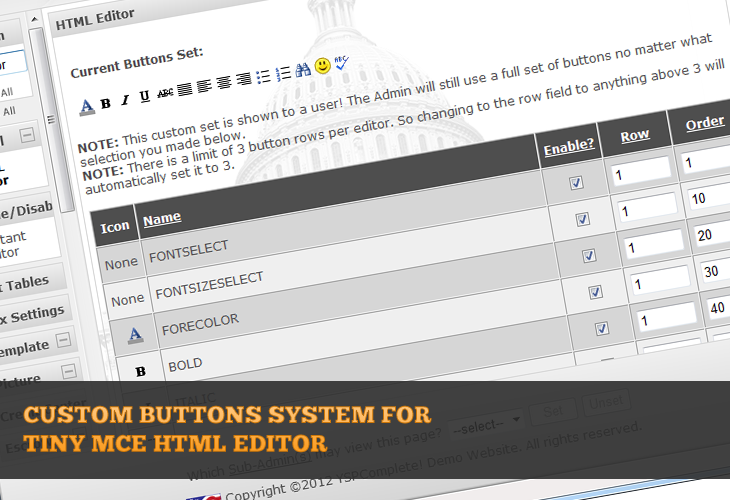Image resolution: width=730 pixels, height=500 pixels.
Task: Click the Current Buttons Set heading
Action: click(137, 62)
